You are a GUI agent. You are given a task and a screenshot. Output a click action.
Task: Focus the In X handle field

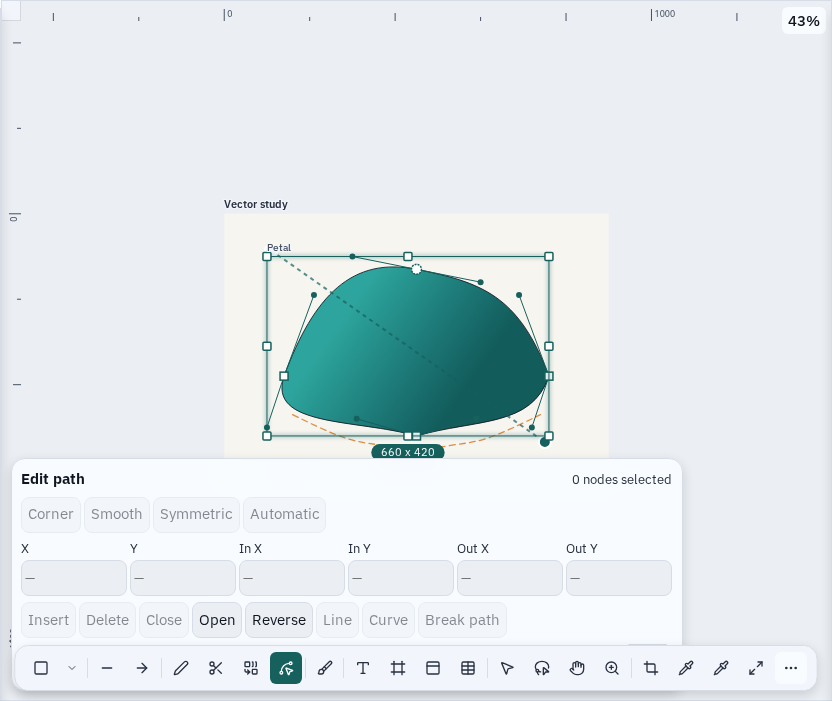tap(292, 578)
